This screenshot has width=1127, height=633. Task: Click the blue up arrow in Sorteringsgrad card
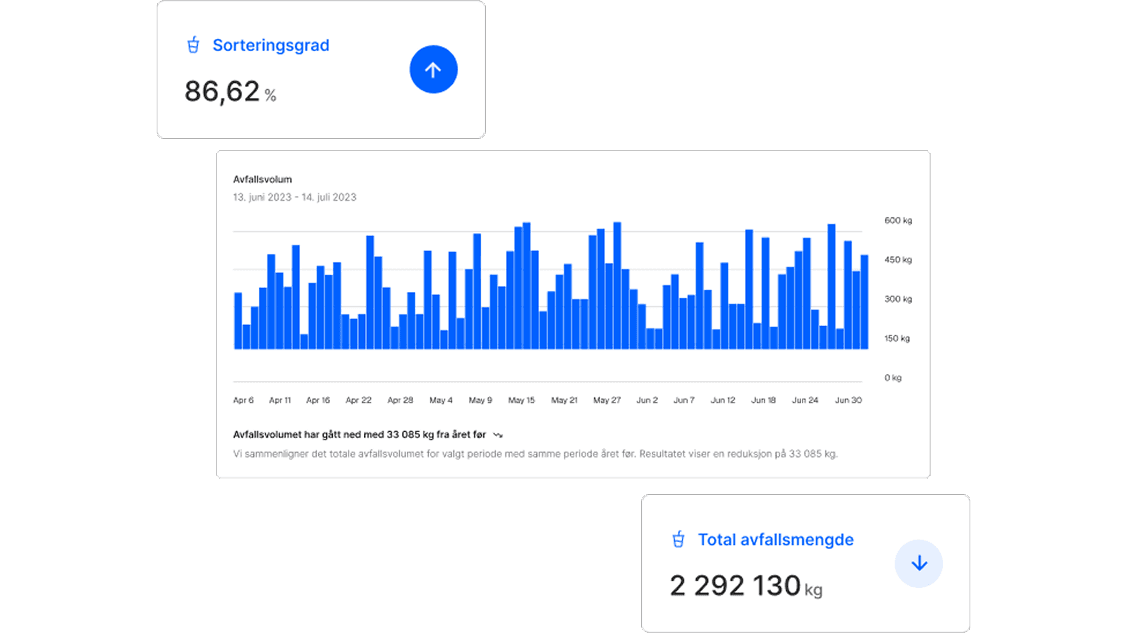(433, 70)
